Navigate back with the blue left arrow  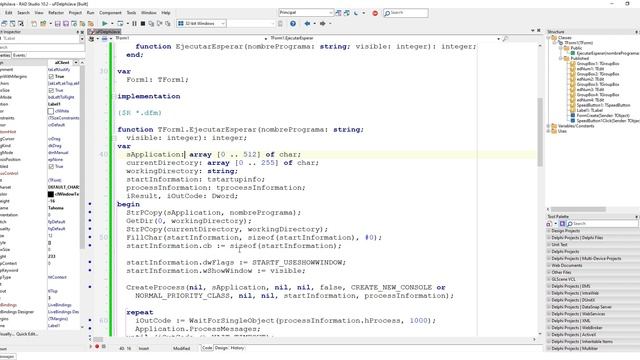307,24
